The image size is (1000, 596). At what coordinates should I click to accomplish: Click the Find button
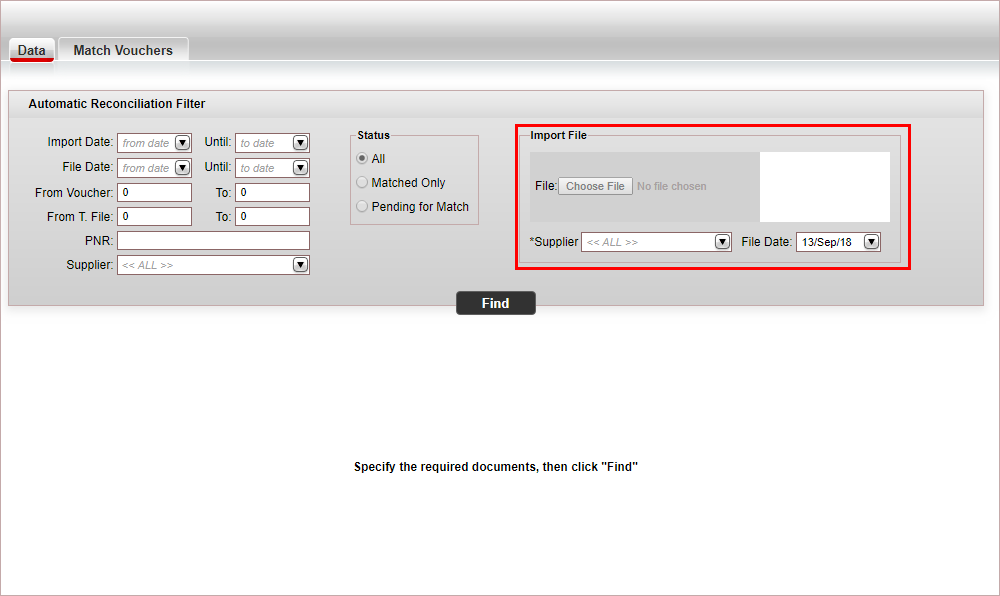[496, 303]
